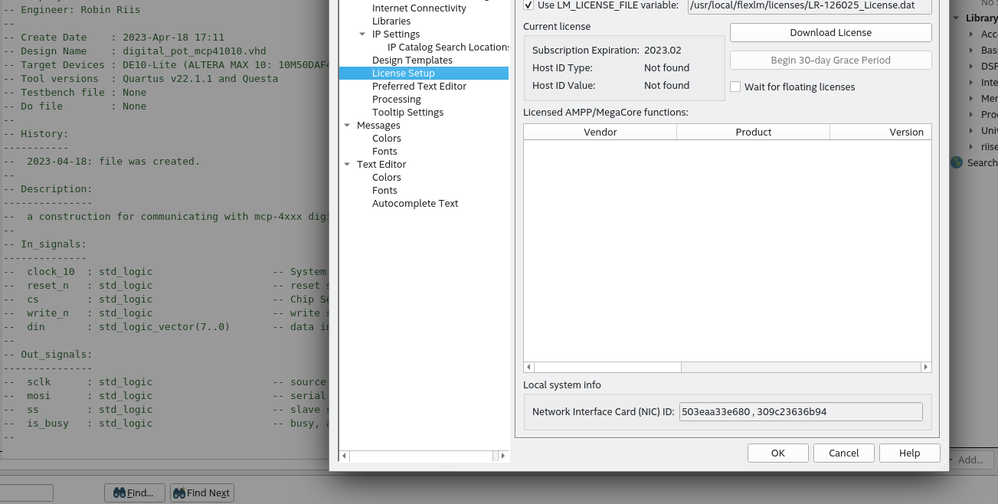Click disabled Begin 30-day Grace Period button
This screenshot has width=998, height=504.
[831, 60]
